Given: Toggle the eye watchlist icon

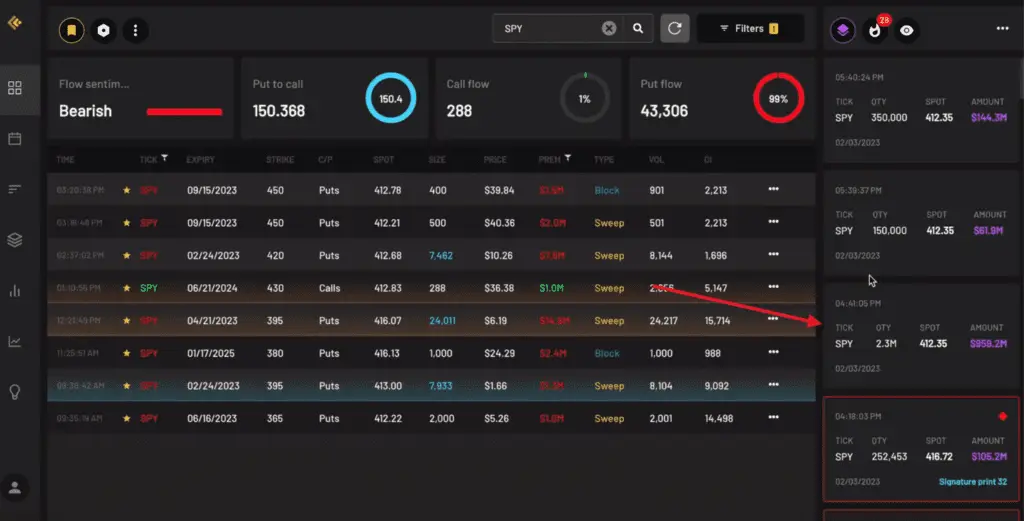Looking at the screenshot, I should [x=906, y=30].
